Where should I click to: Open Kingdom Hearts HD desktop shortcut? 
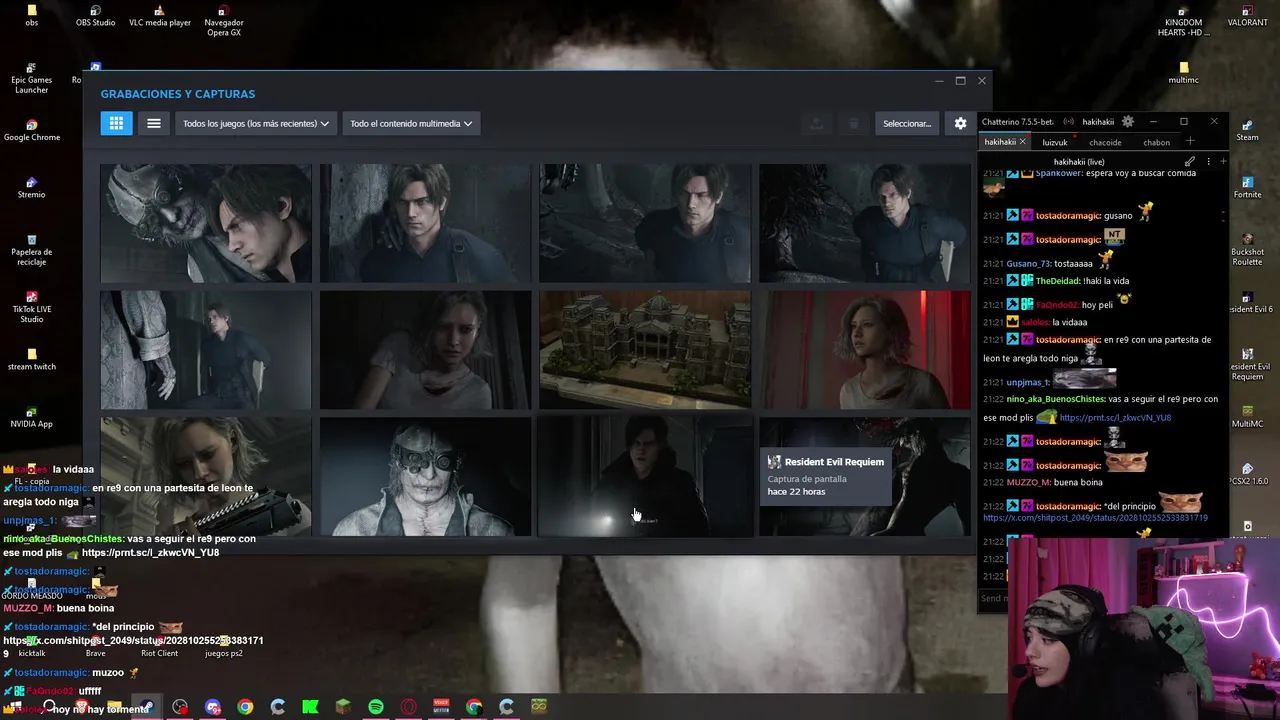1184,21
